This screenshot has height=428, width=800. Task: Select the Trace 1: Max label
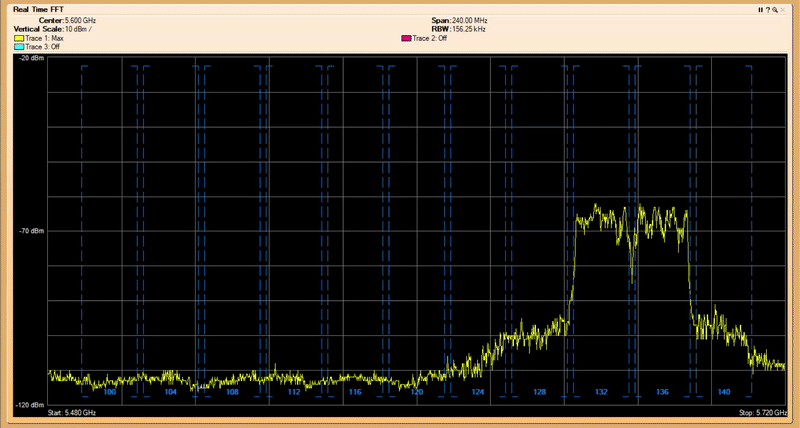44,38
